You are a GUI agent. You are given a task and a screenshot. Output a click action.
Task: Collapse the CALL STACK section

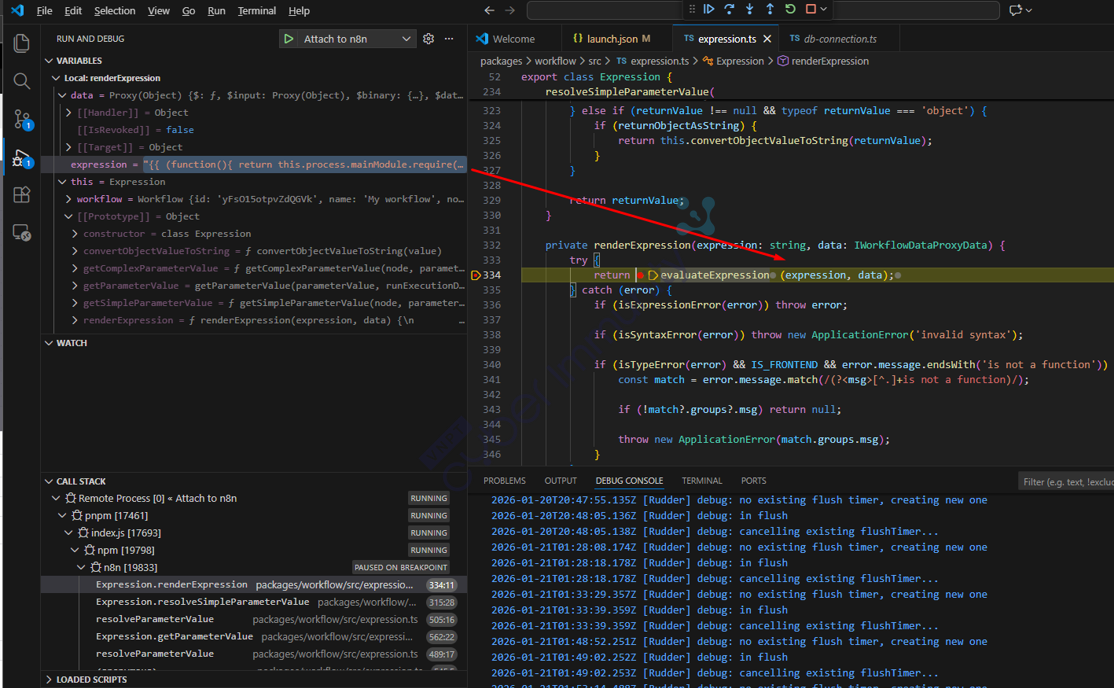(49, 481)
